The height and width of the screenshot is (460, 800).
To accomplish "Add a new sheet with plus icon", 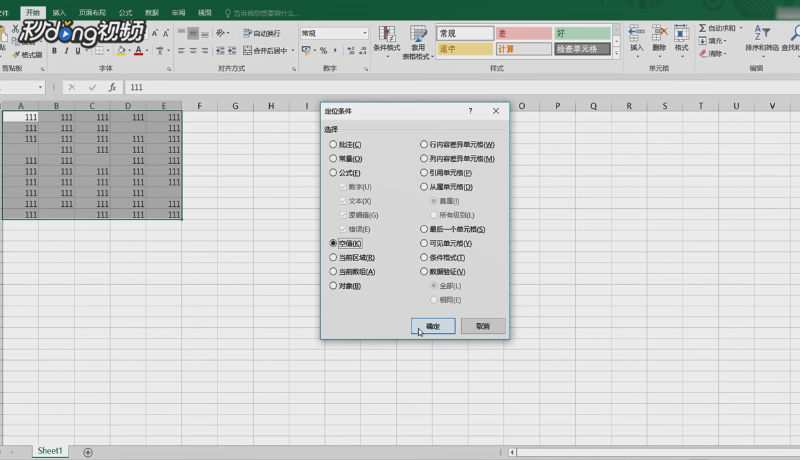I will pos(88,452).
